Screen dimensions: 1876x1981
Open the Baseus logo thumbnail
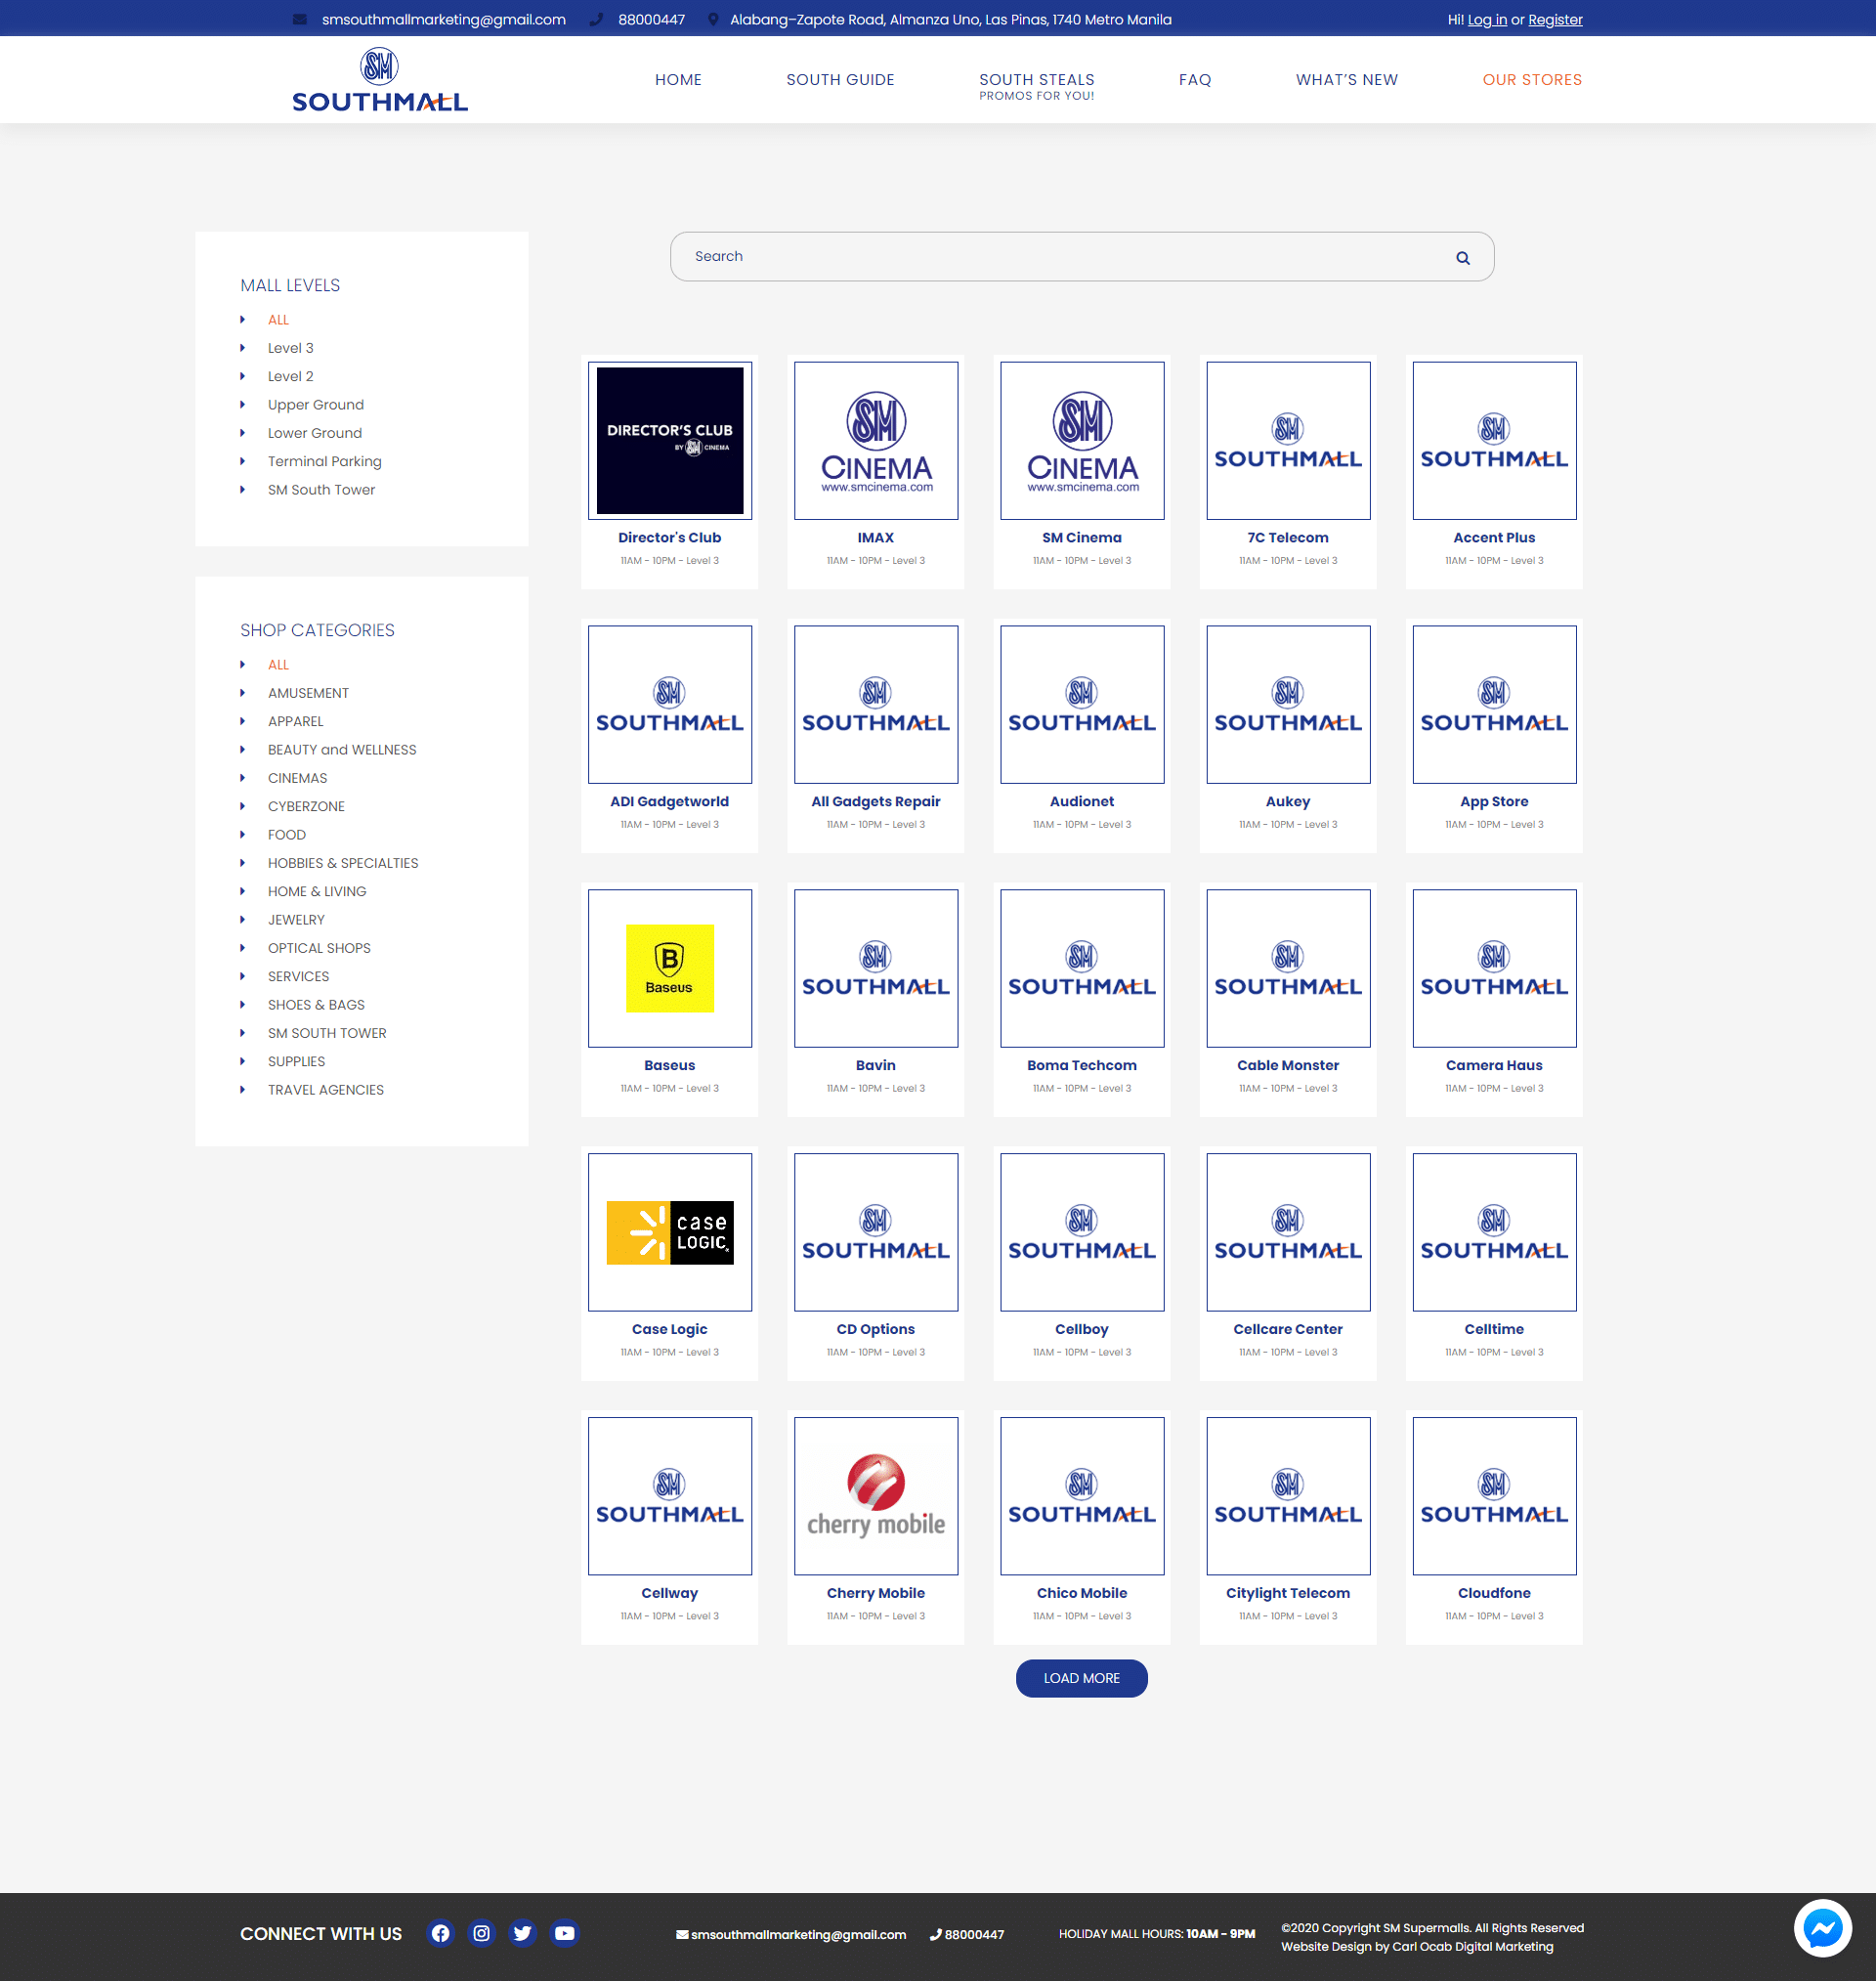coord(669,968)
